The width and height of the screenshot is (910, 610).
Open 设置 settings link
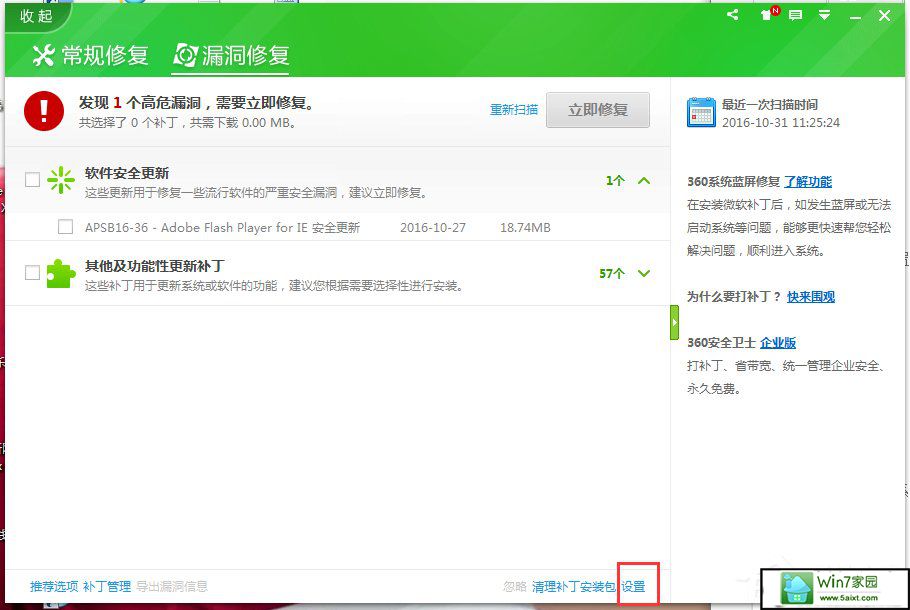(x=633, y=587)
